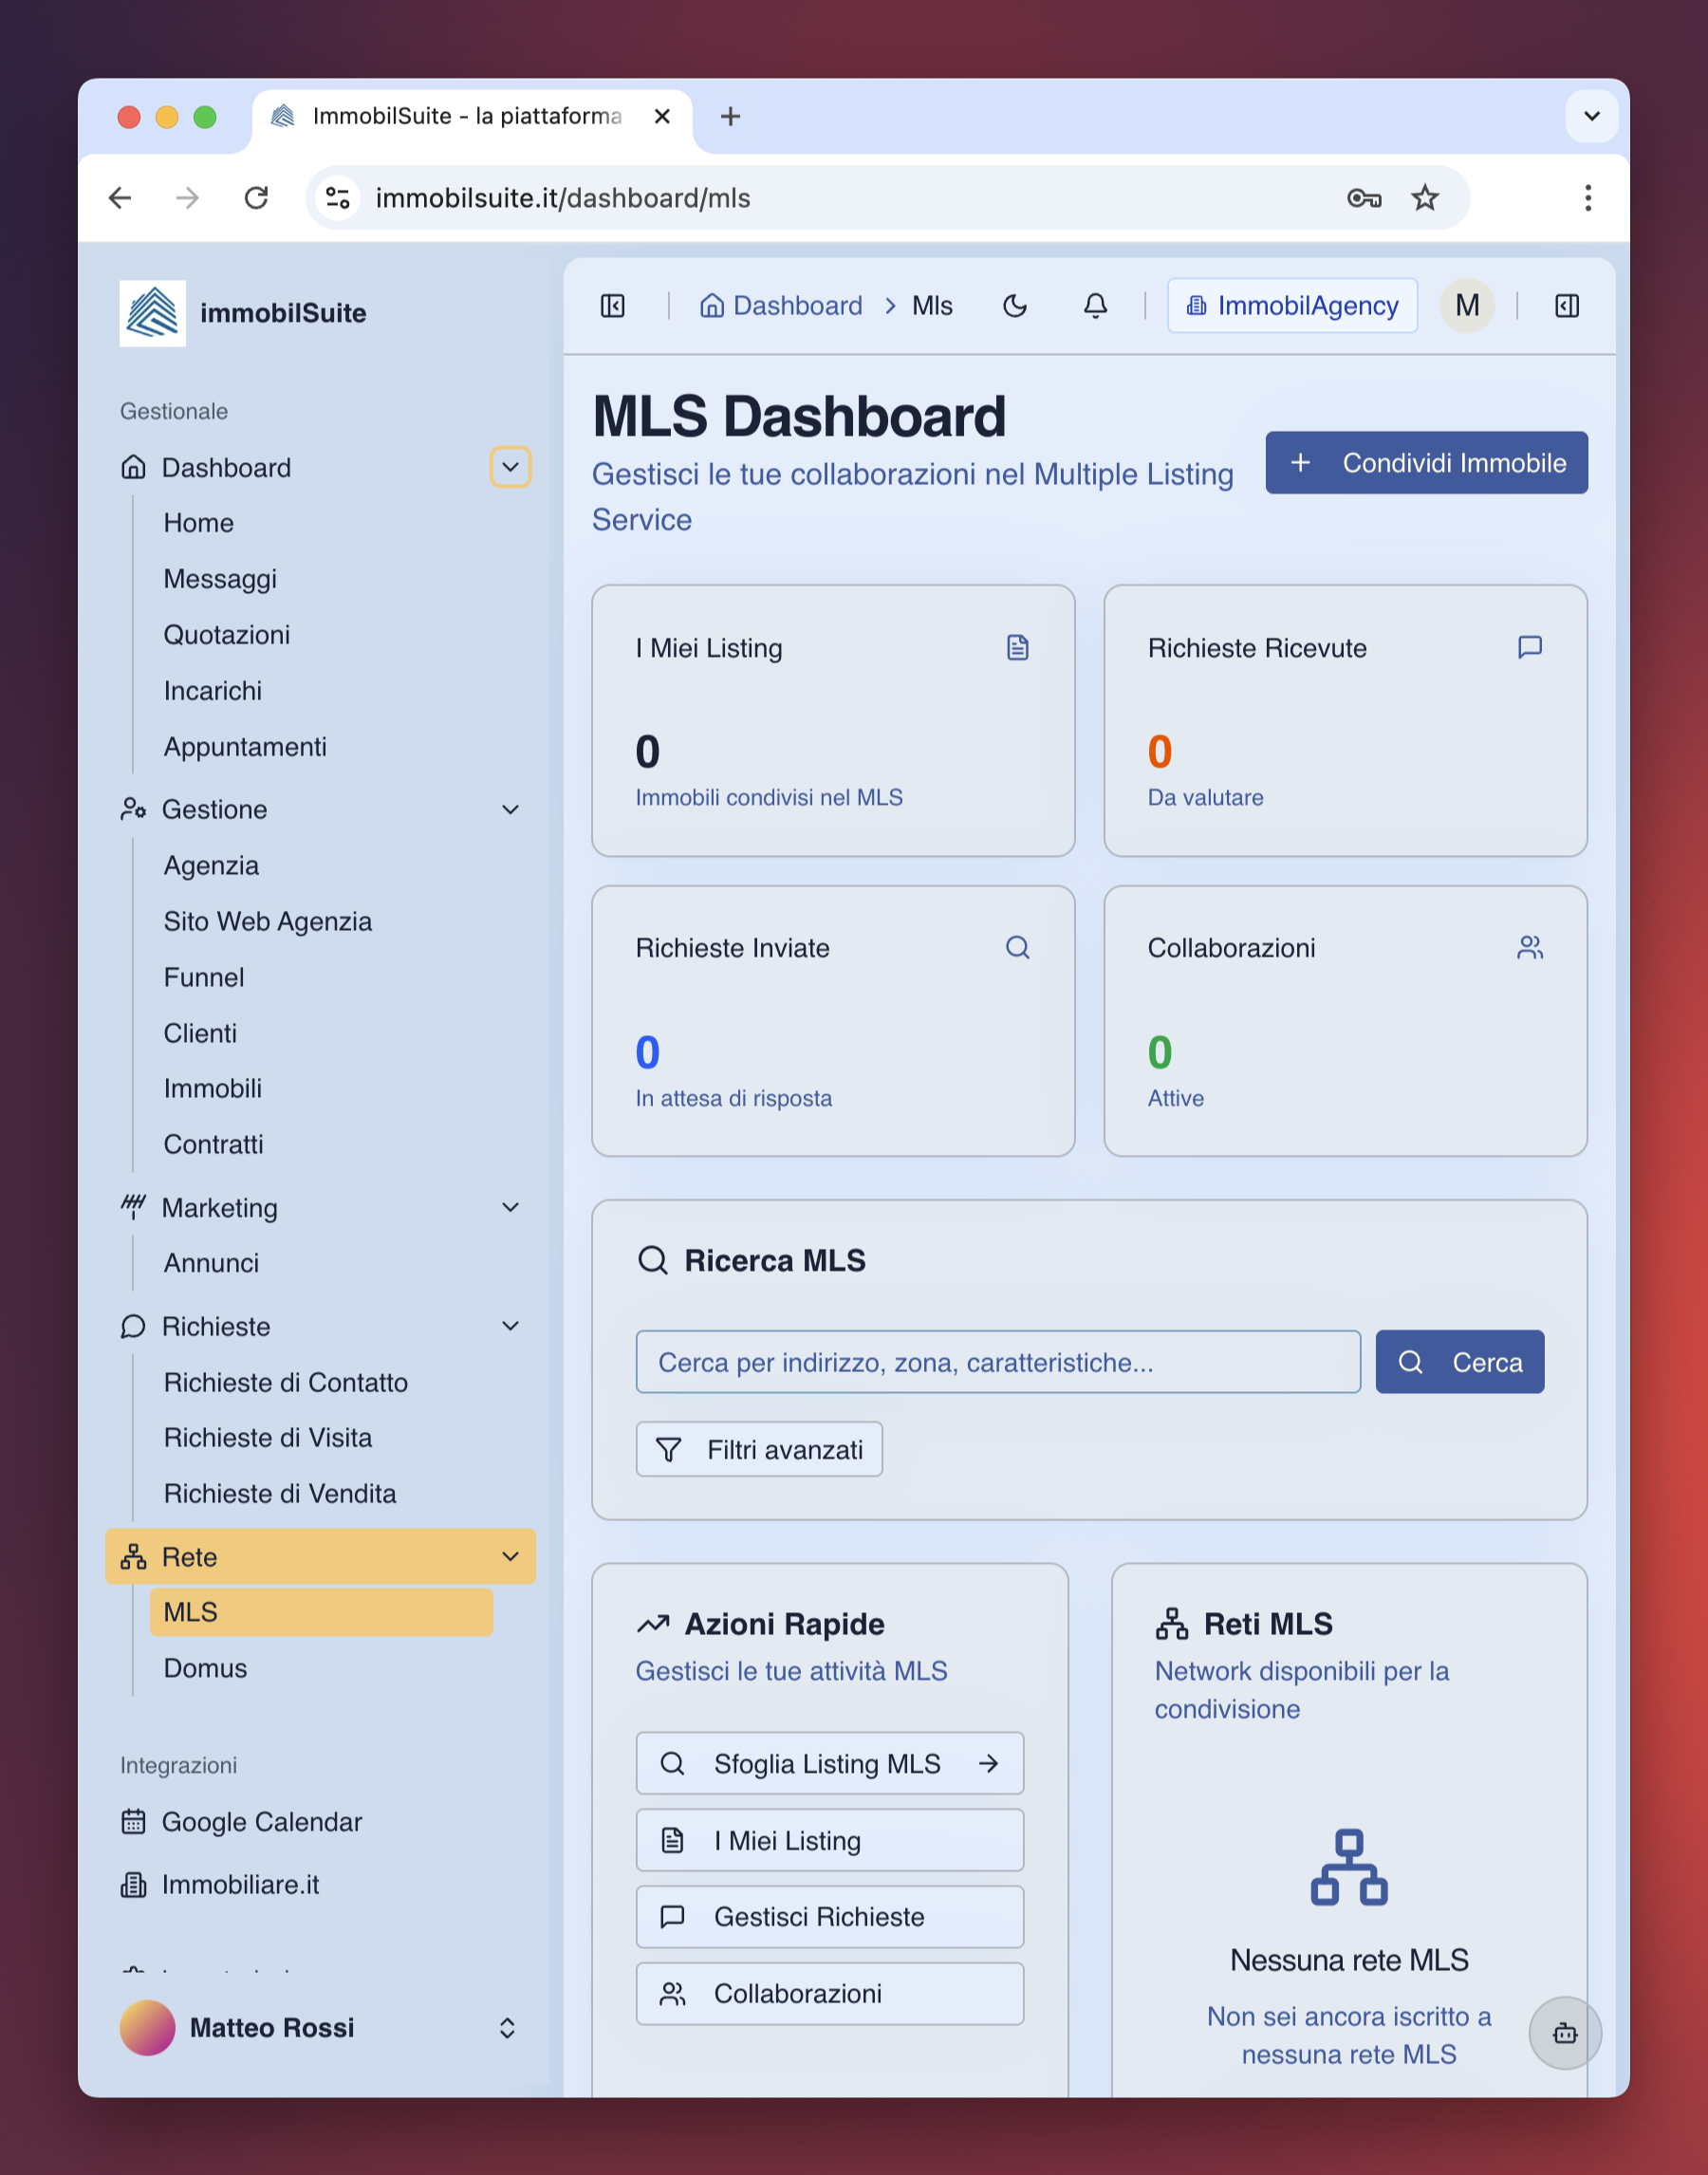This screenshot has width=1708, height=2175.
Task: Select ImmobilAgency agency selector
Action: tap(1291, 306)
